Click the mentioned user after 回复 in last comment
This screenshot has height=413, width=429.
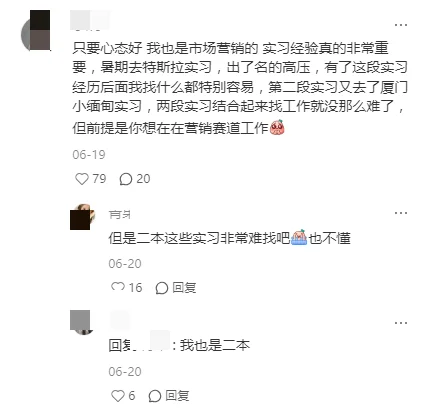click(152, 345)
